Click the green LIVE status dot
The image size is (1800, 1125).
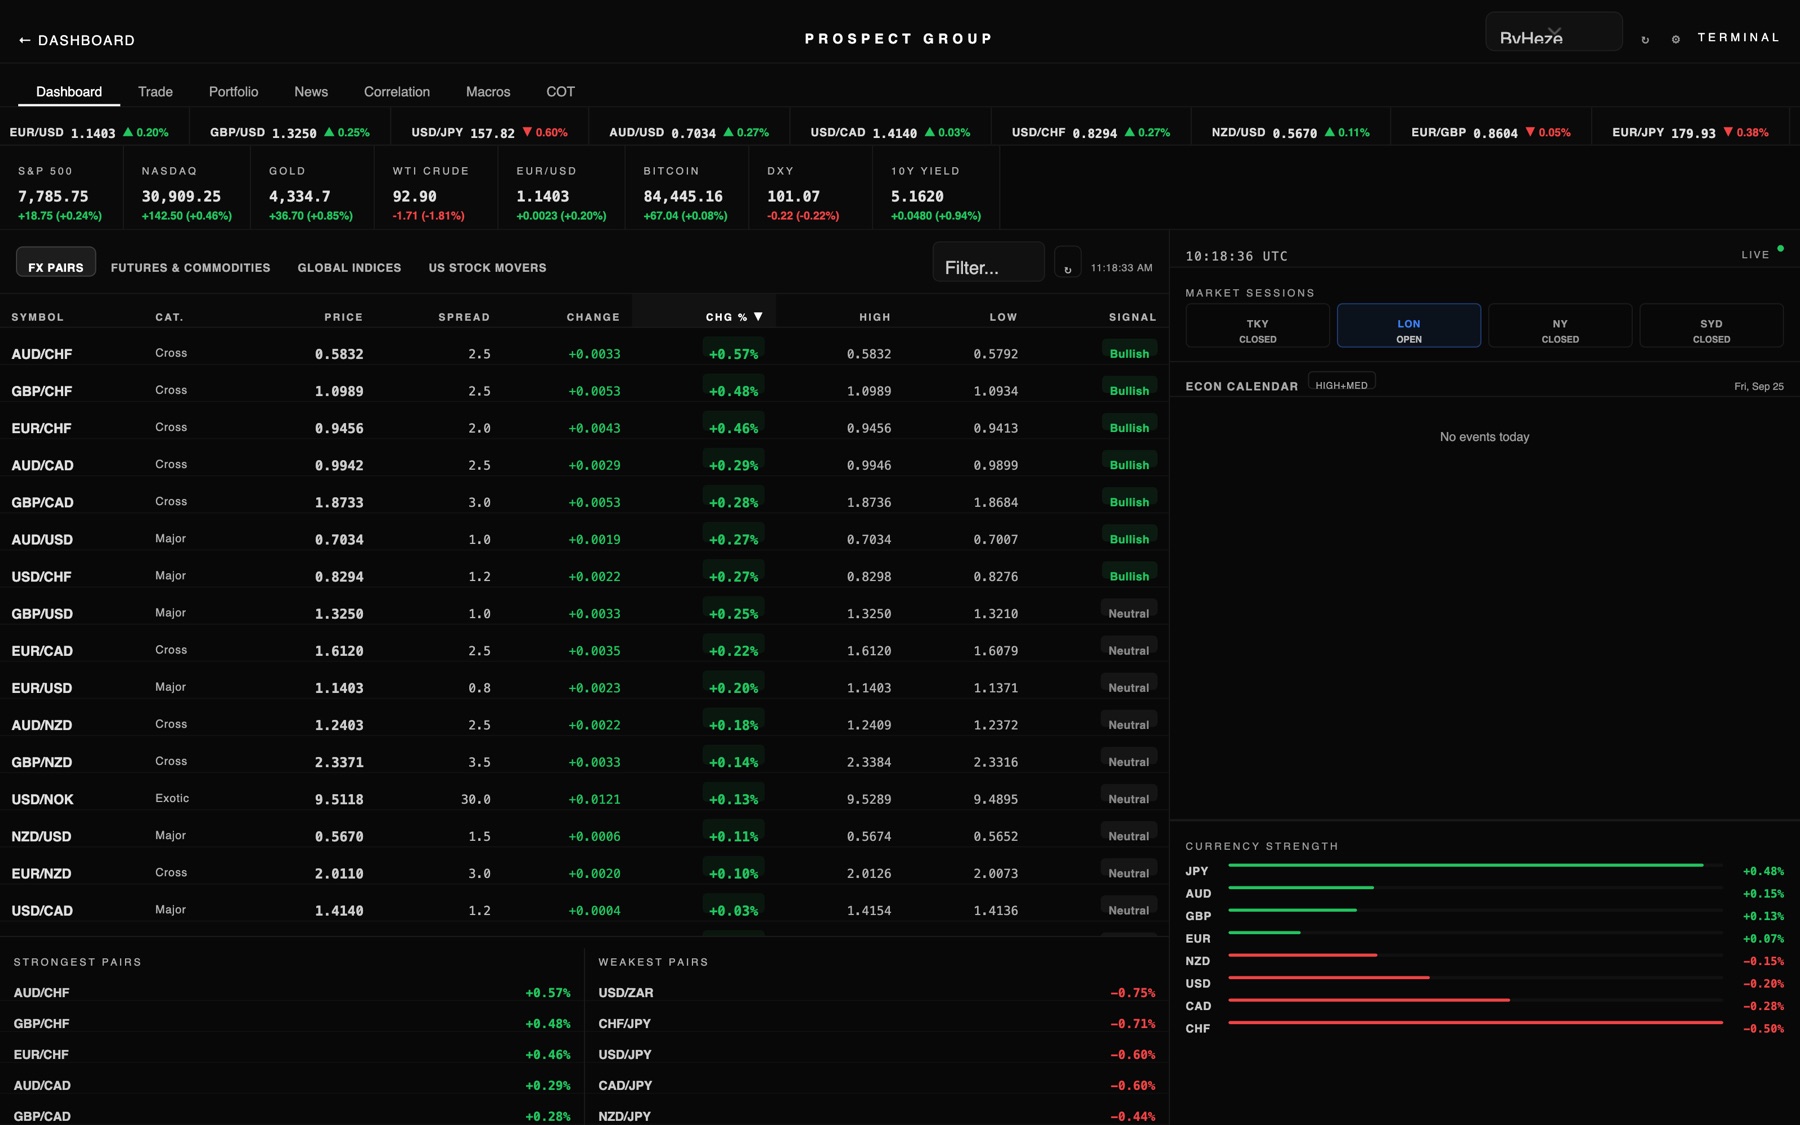click(x=1780, y=248)
